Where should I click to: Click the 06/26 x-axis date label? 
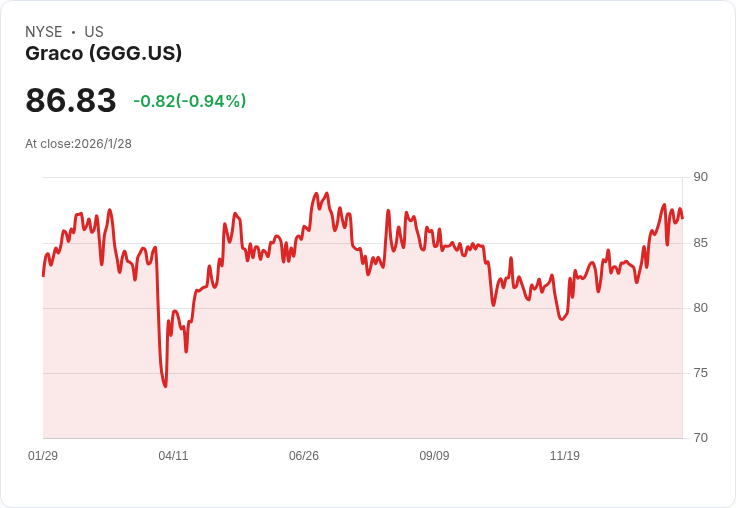pyautogui.click(x=304, y=456)
